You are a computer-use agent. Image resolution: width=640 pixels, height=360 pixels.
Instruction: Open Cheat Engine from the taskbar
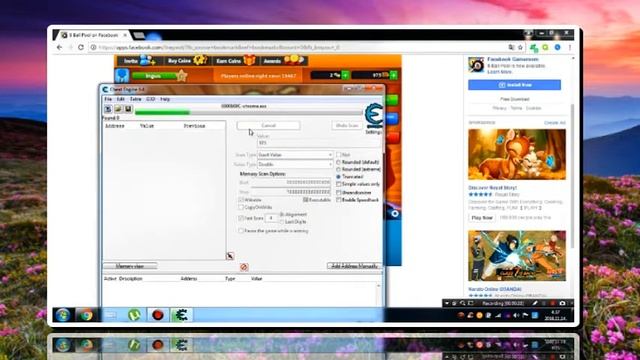tap(181, 315)
